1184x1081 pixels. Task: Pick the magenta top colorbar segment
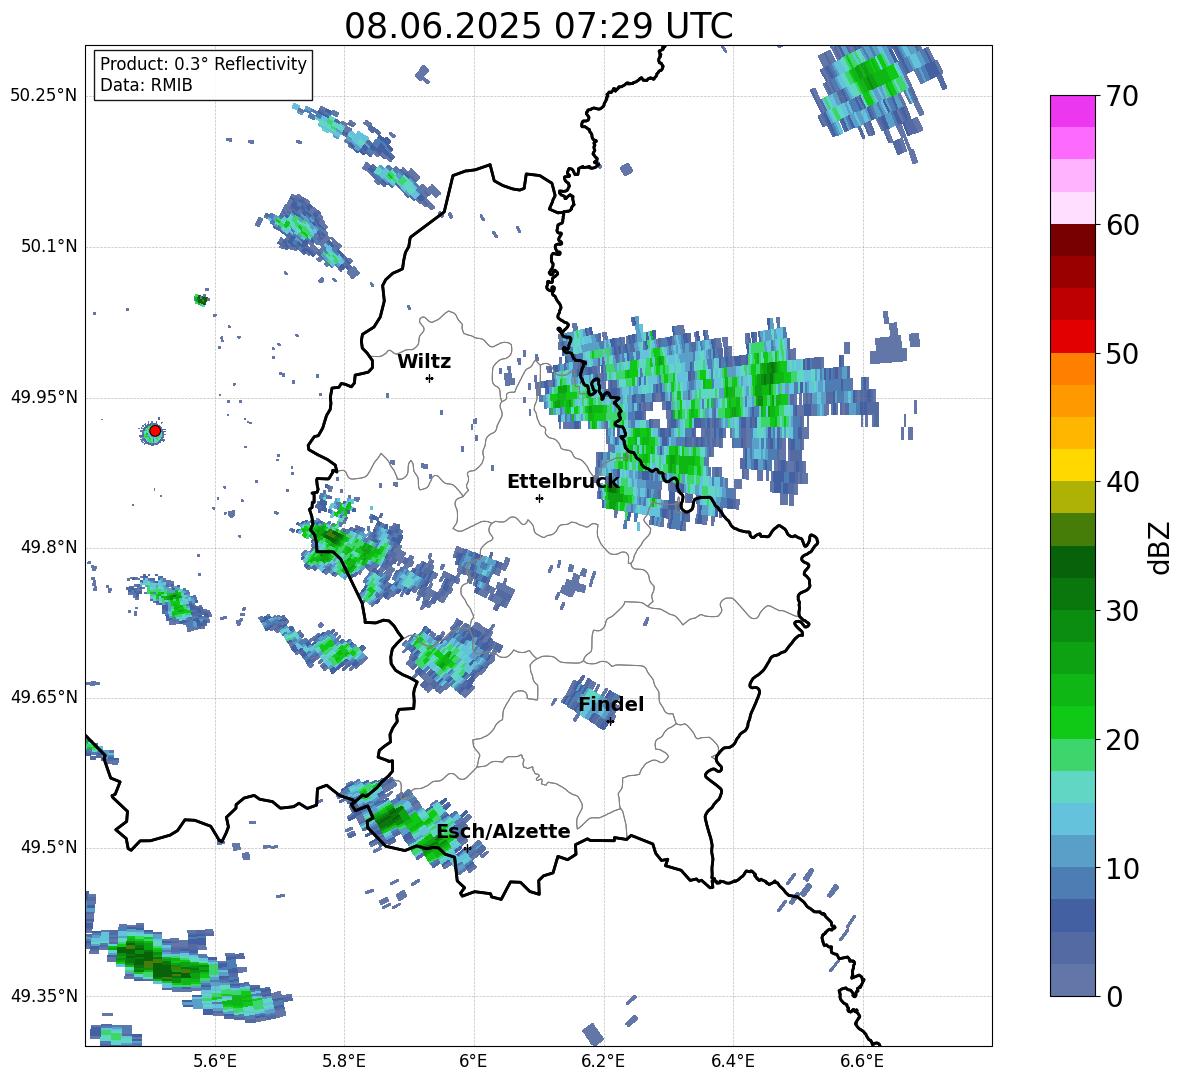(1072, 111)
